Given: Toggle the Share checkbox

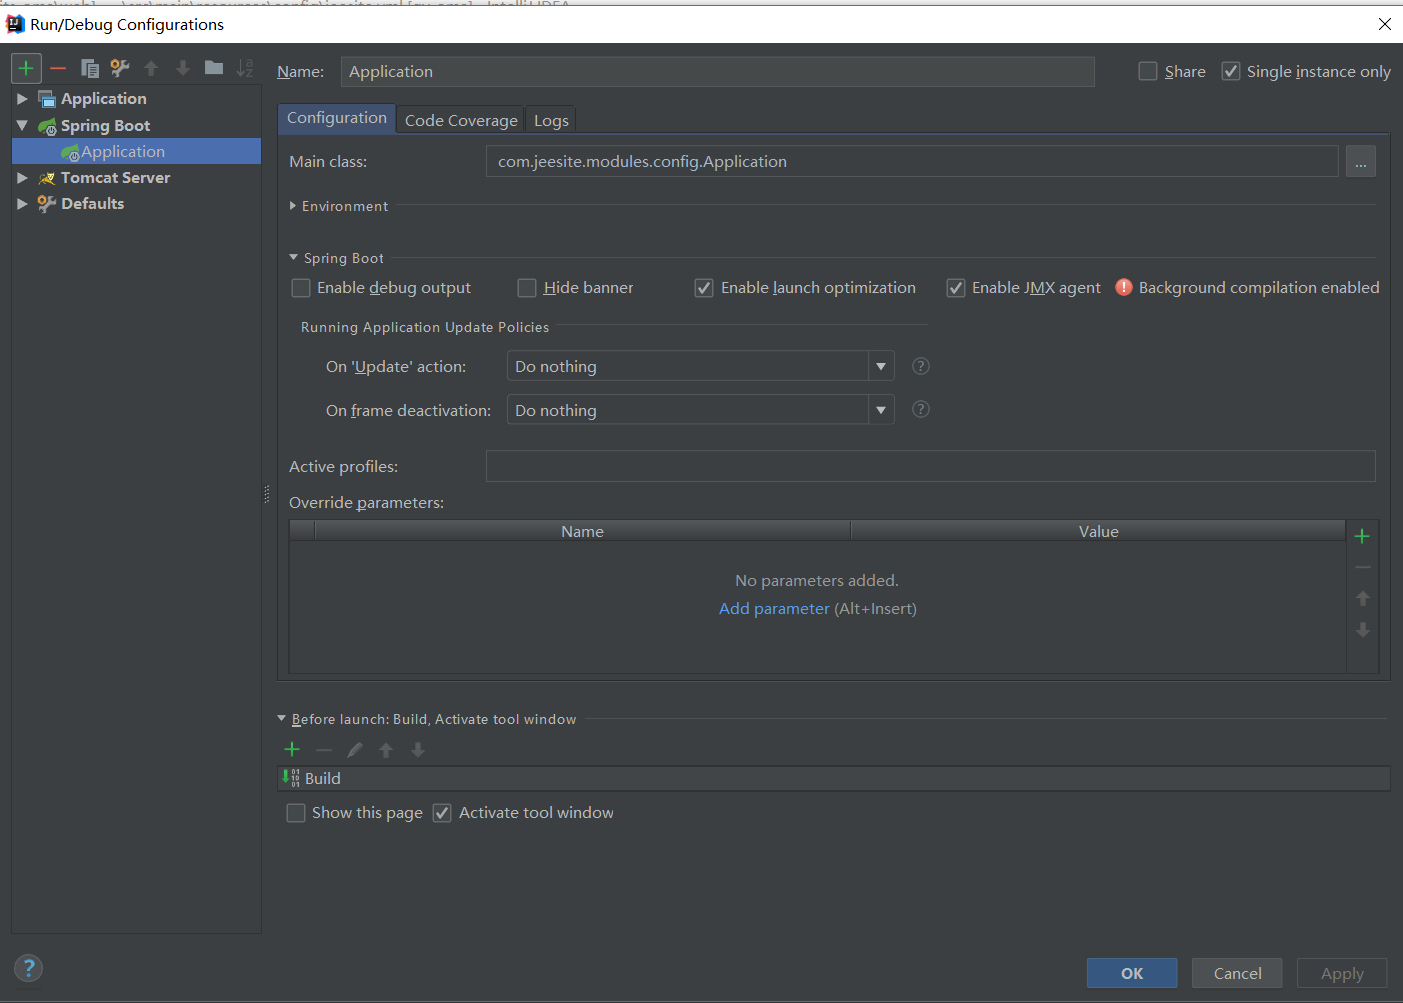Looking at the screenshot, I should (1148, 71).
